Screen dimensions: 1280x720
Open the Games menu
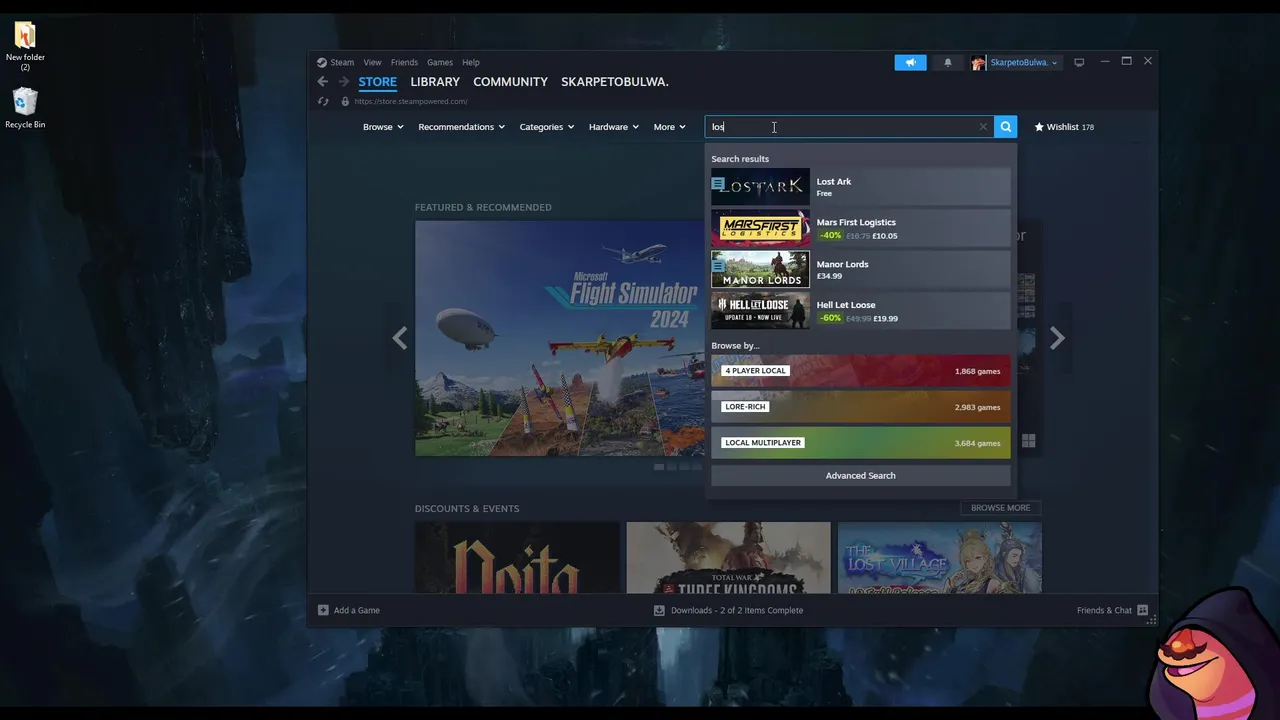(440, 62)
